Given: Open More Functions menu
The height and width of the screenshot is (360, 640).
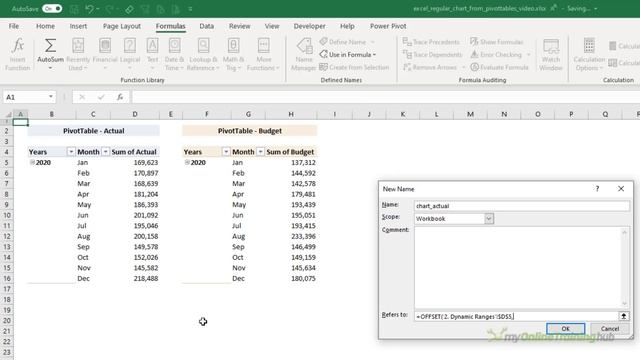Looking at the screenshot, I should click(263, 54).
